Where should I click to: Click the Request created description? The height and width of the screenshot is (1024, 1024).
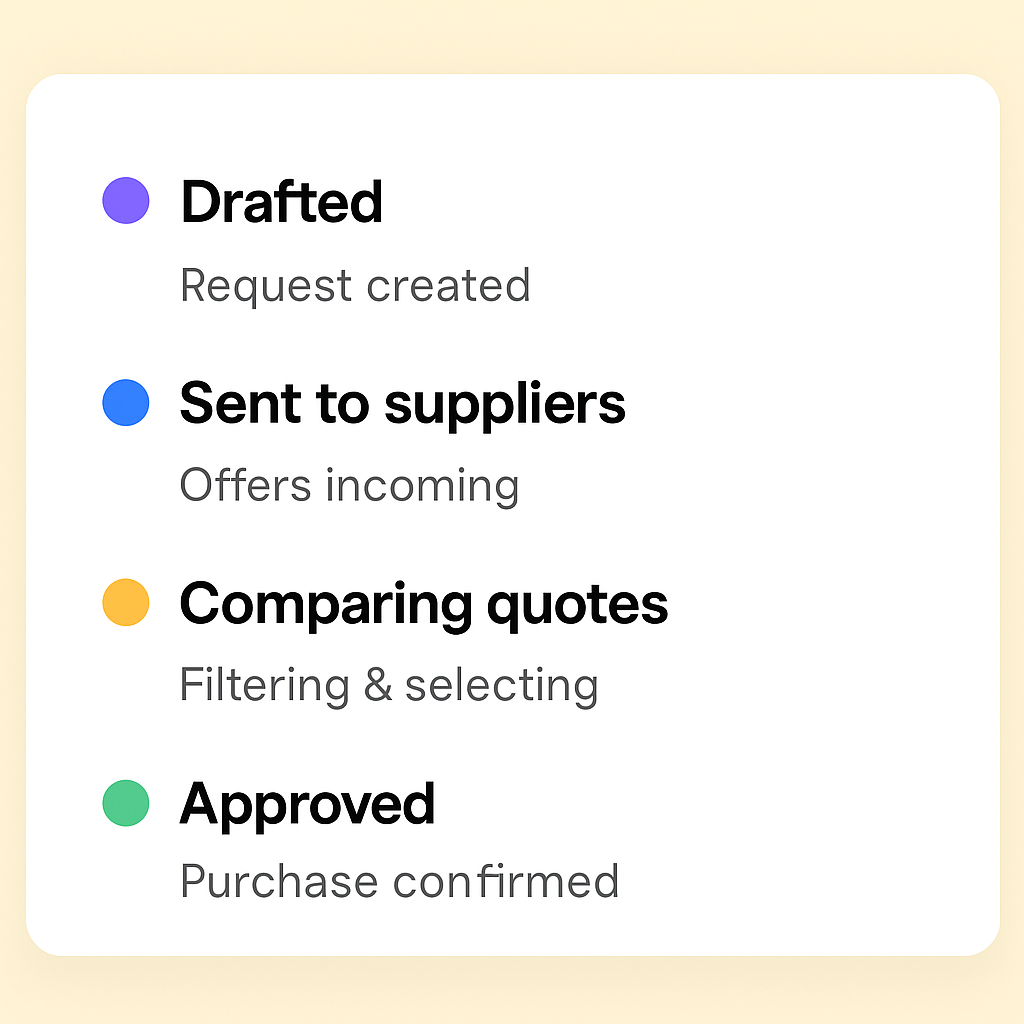355,287
